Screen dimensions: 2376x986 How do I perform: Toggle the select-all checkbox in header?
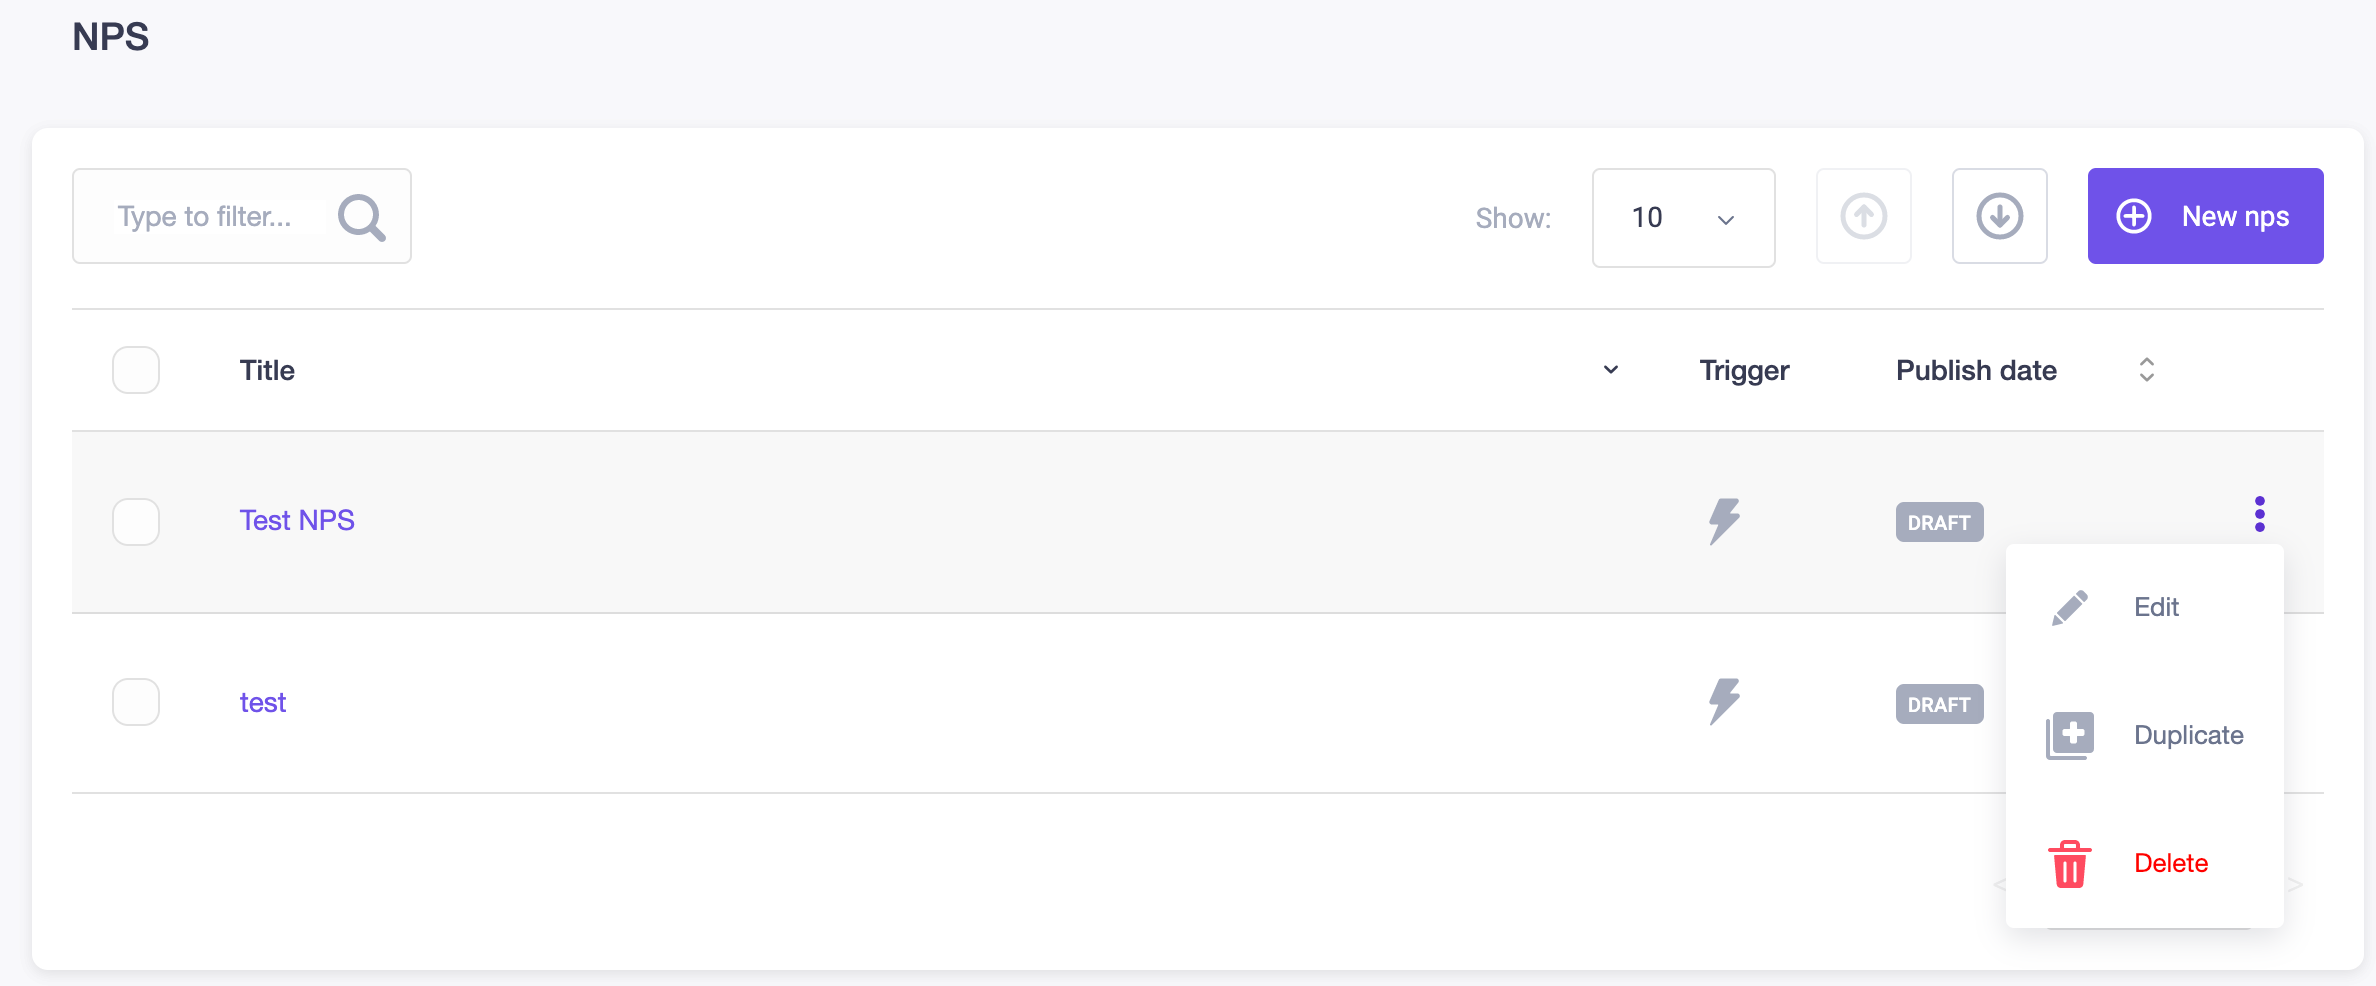(x=136, y=370)
